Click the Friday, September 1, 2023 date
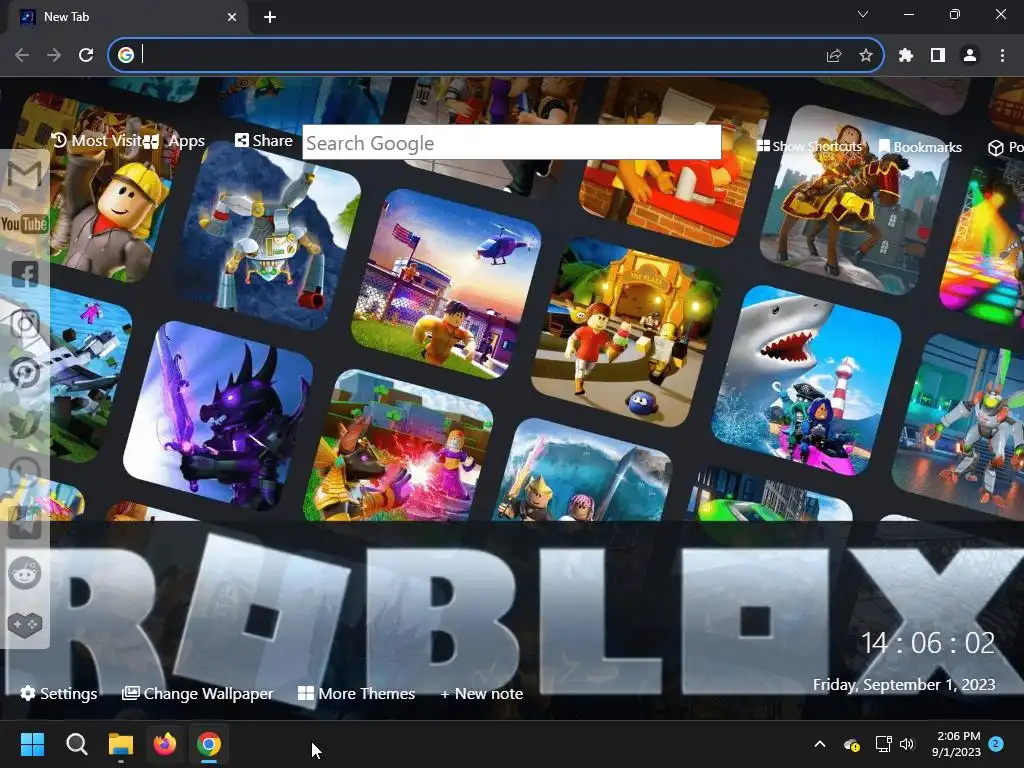The height and width of the screenshot is (768, 1024). [904, 684]
